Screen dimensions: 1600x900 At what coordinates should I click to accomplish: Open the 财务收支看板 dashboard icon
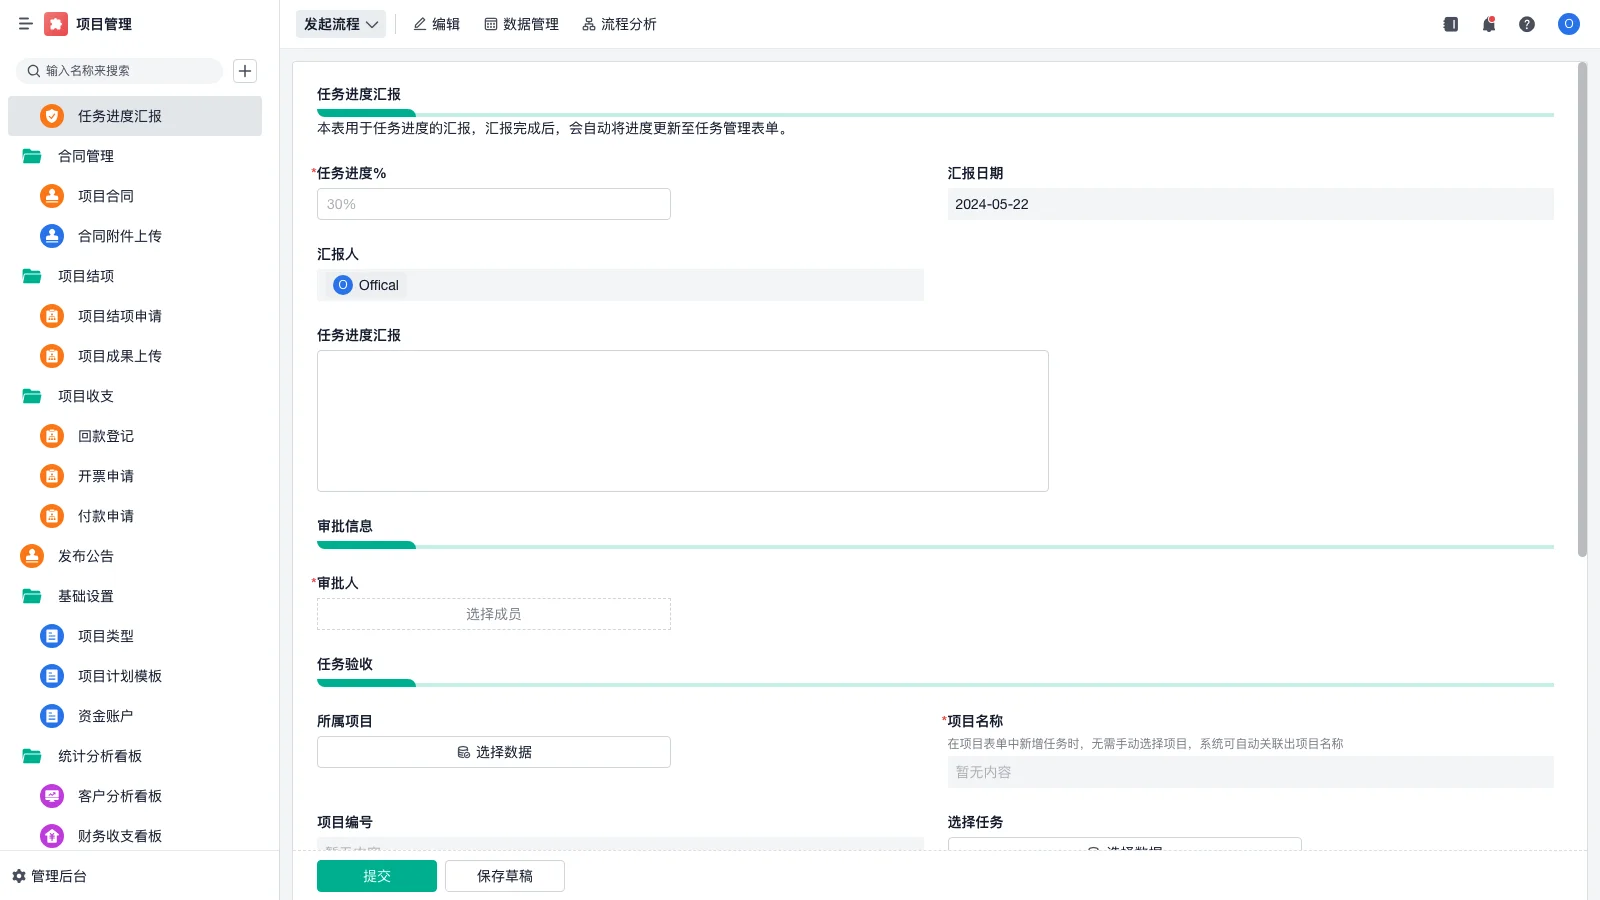51,836
